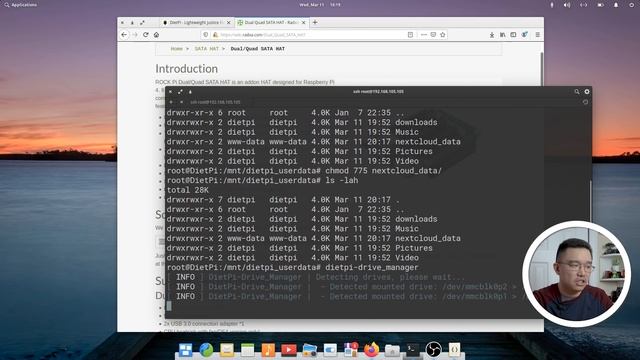Switch to the DietPi Firefox tab
This screenshot has width=640, height=360.
196,22
